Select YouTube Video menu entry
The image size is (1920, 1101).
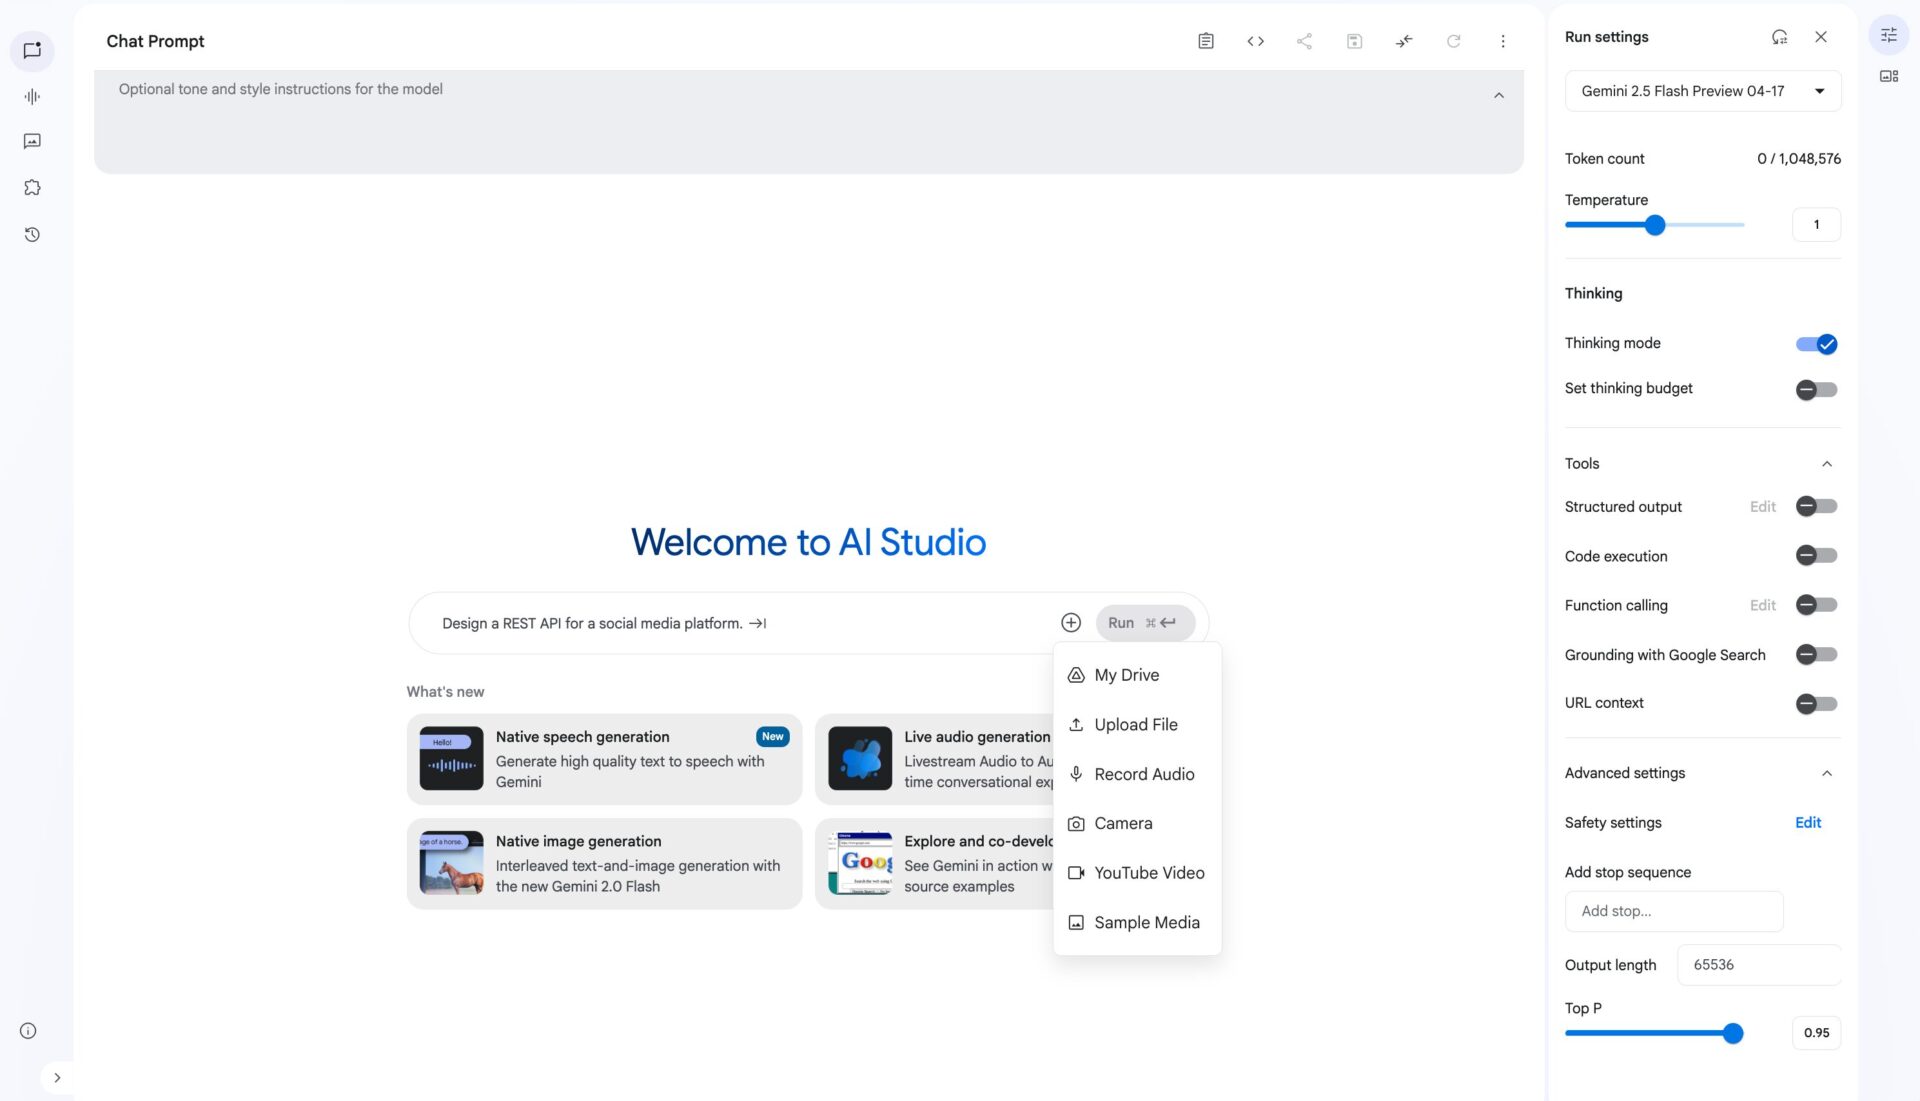tap(1137, 873)
